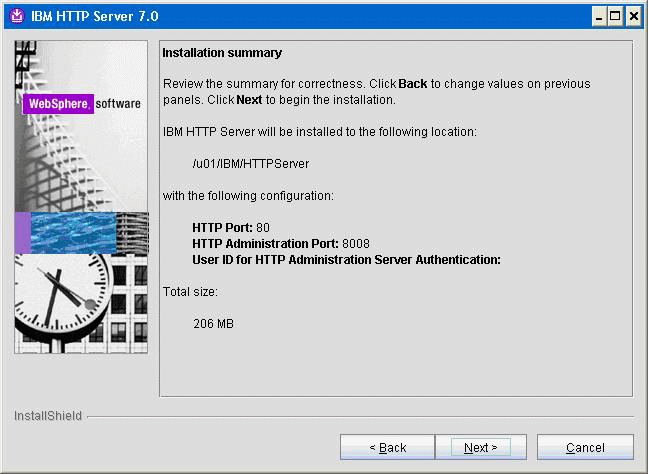
Task: Click the Next button to begin installation
Action: (481, 447)
